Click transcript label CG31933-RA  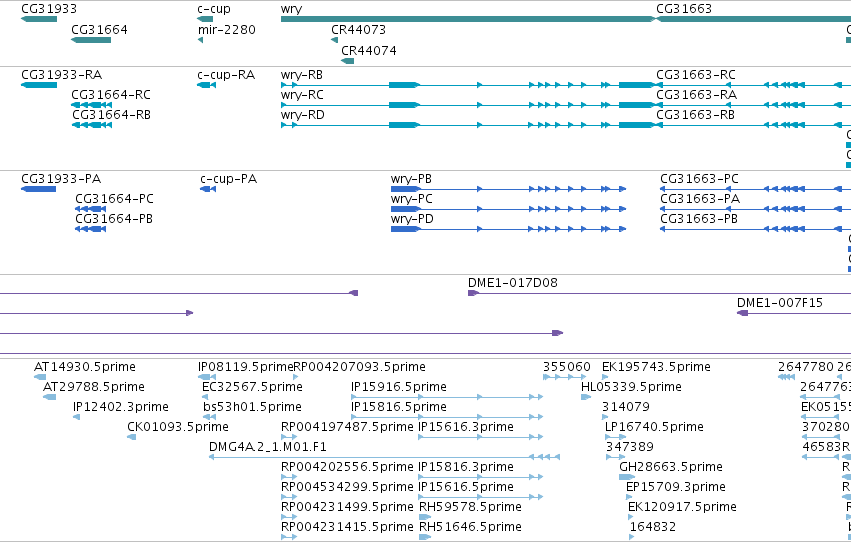(x=62, y=75)
